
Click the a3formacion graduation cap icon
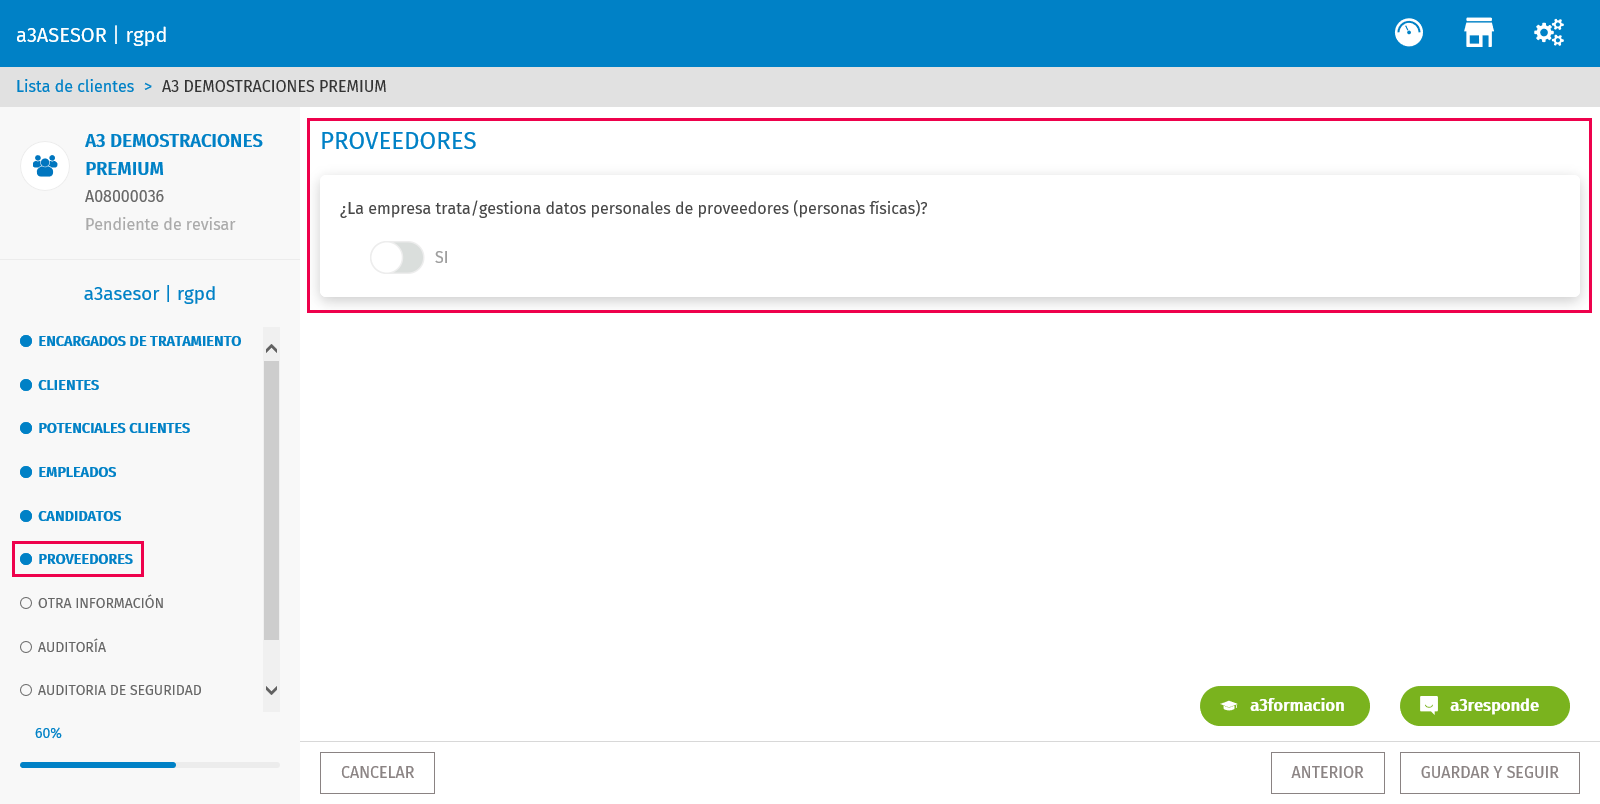pos(1229,706)
